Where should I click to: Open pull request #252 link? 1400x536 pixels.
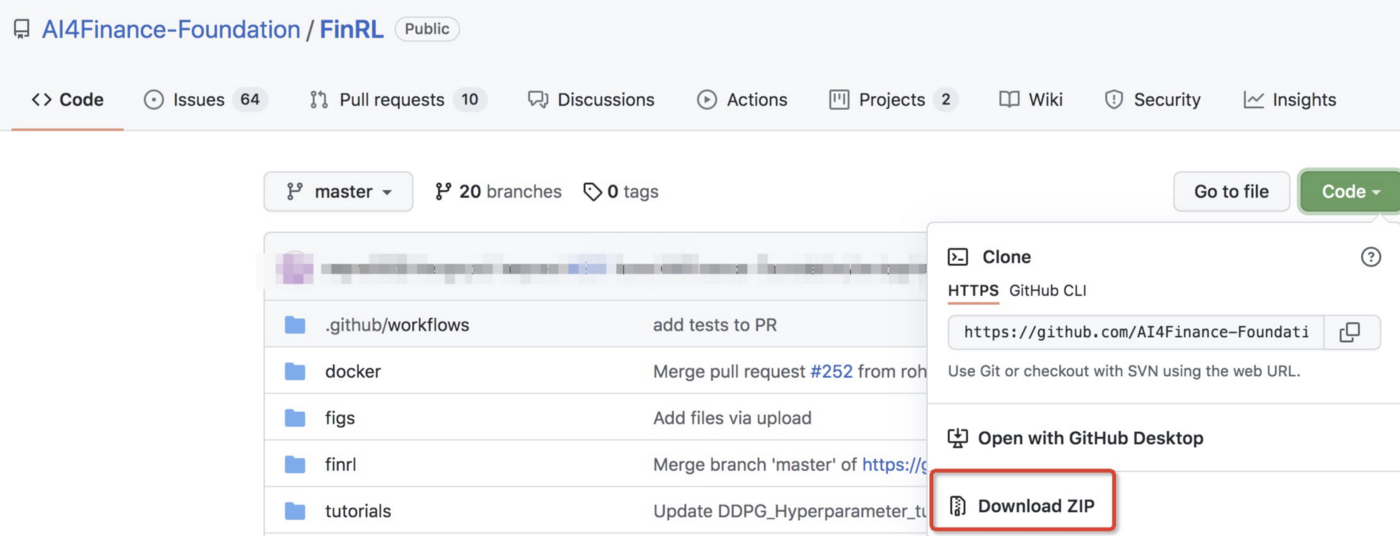(831, 371)
